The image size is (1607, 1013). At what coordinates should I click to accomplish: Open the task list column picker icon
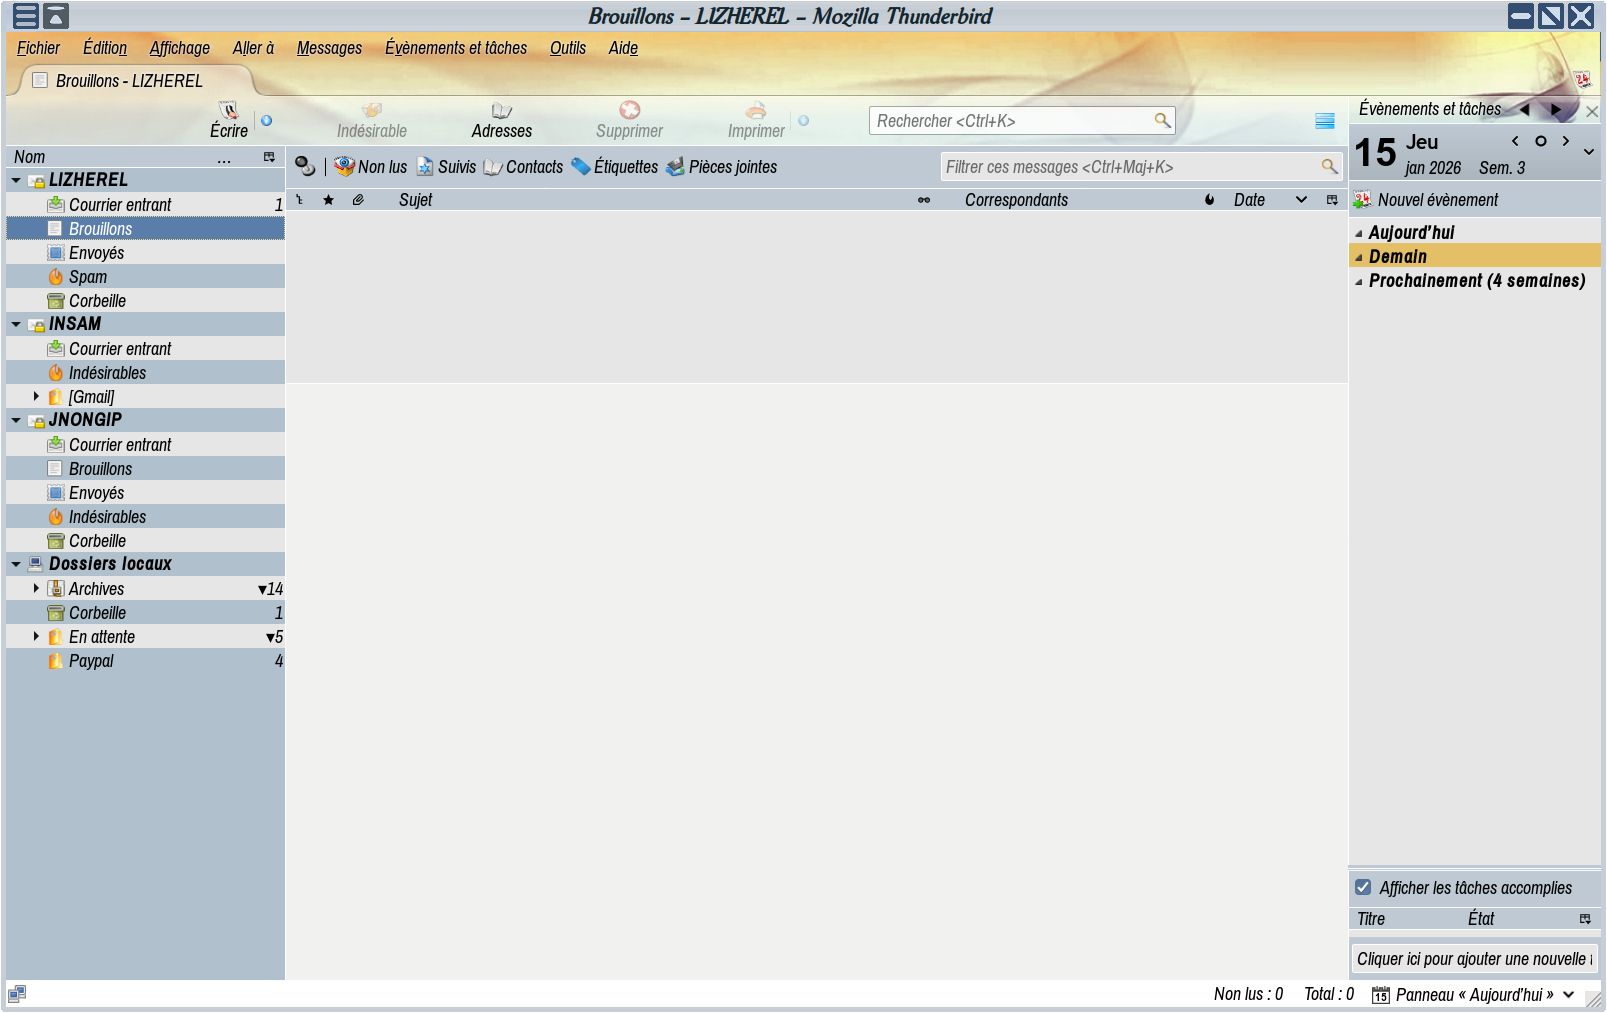(1585, 919)
